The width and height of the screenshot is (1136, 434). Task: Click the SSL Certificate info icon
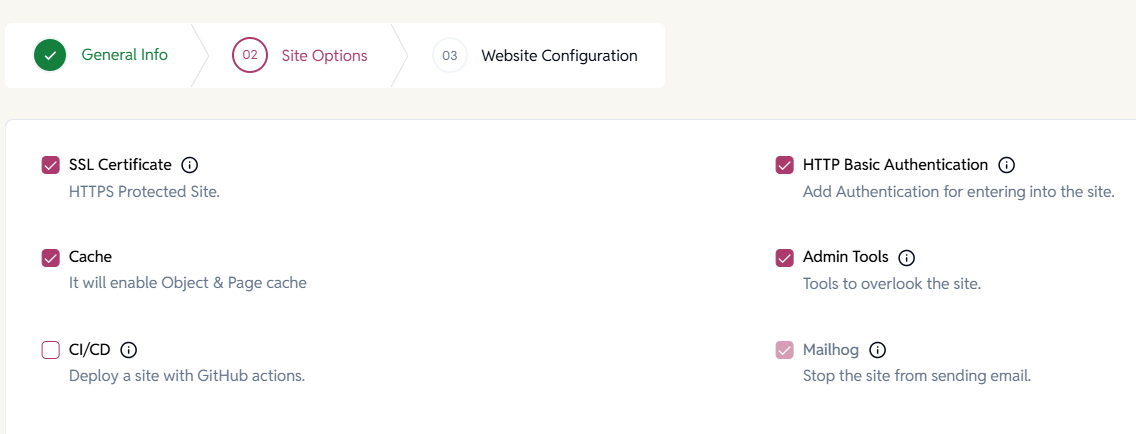189,165
